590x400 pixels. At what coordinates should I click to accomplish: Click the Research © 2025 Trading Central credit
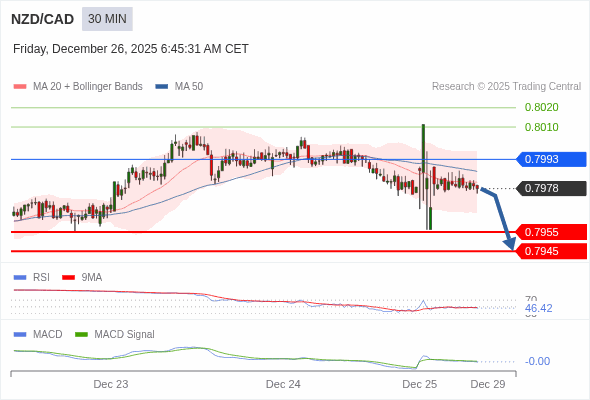point(506,87)
